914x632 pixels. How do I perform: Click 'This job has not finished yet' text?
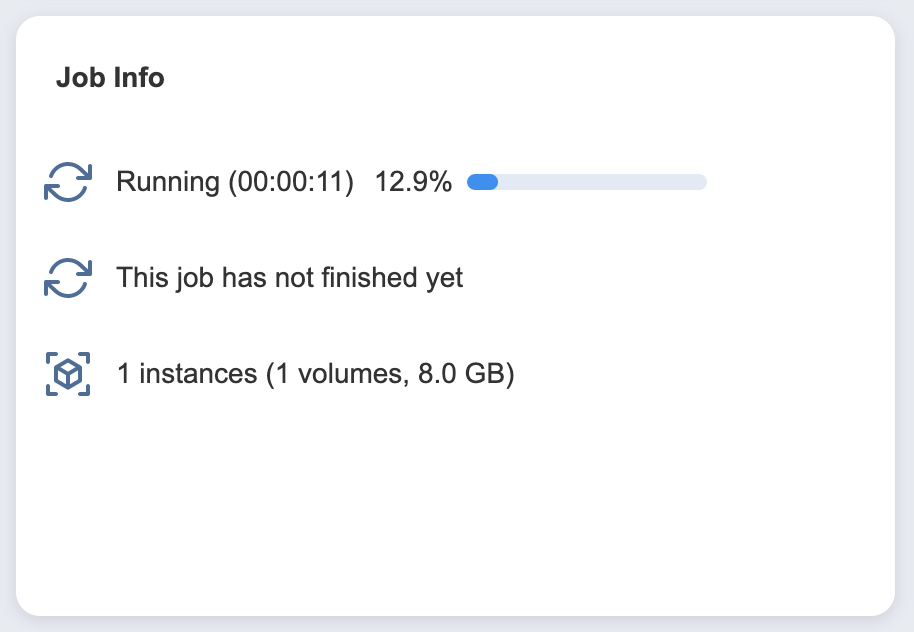click(x=290, y=278)
